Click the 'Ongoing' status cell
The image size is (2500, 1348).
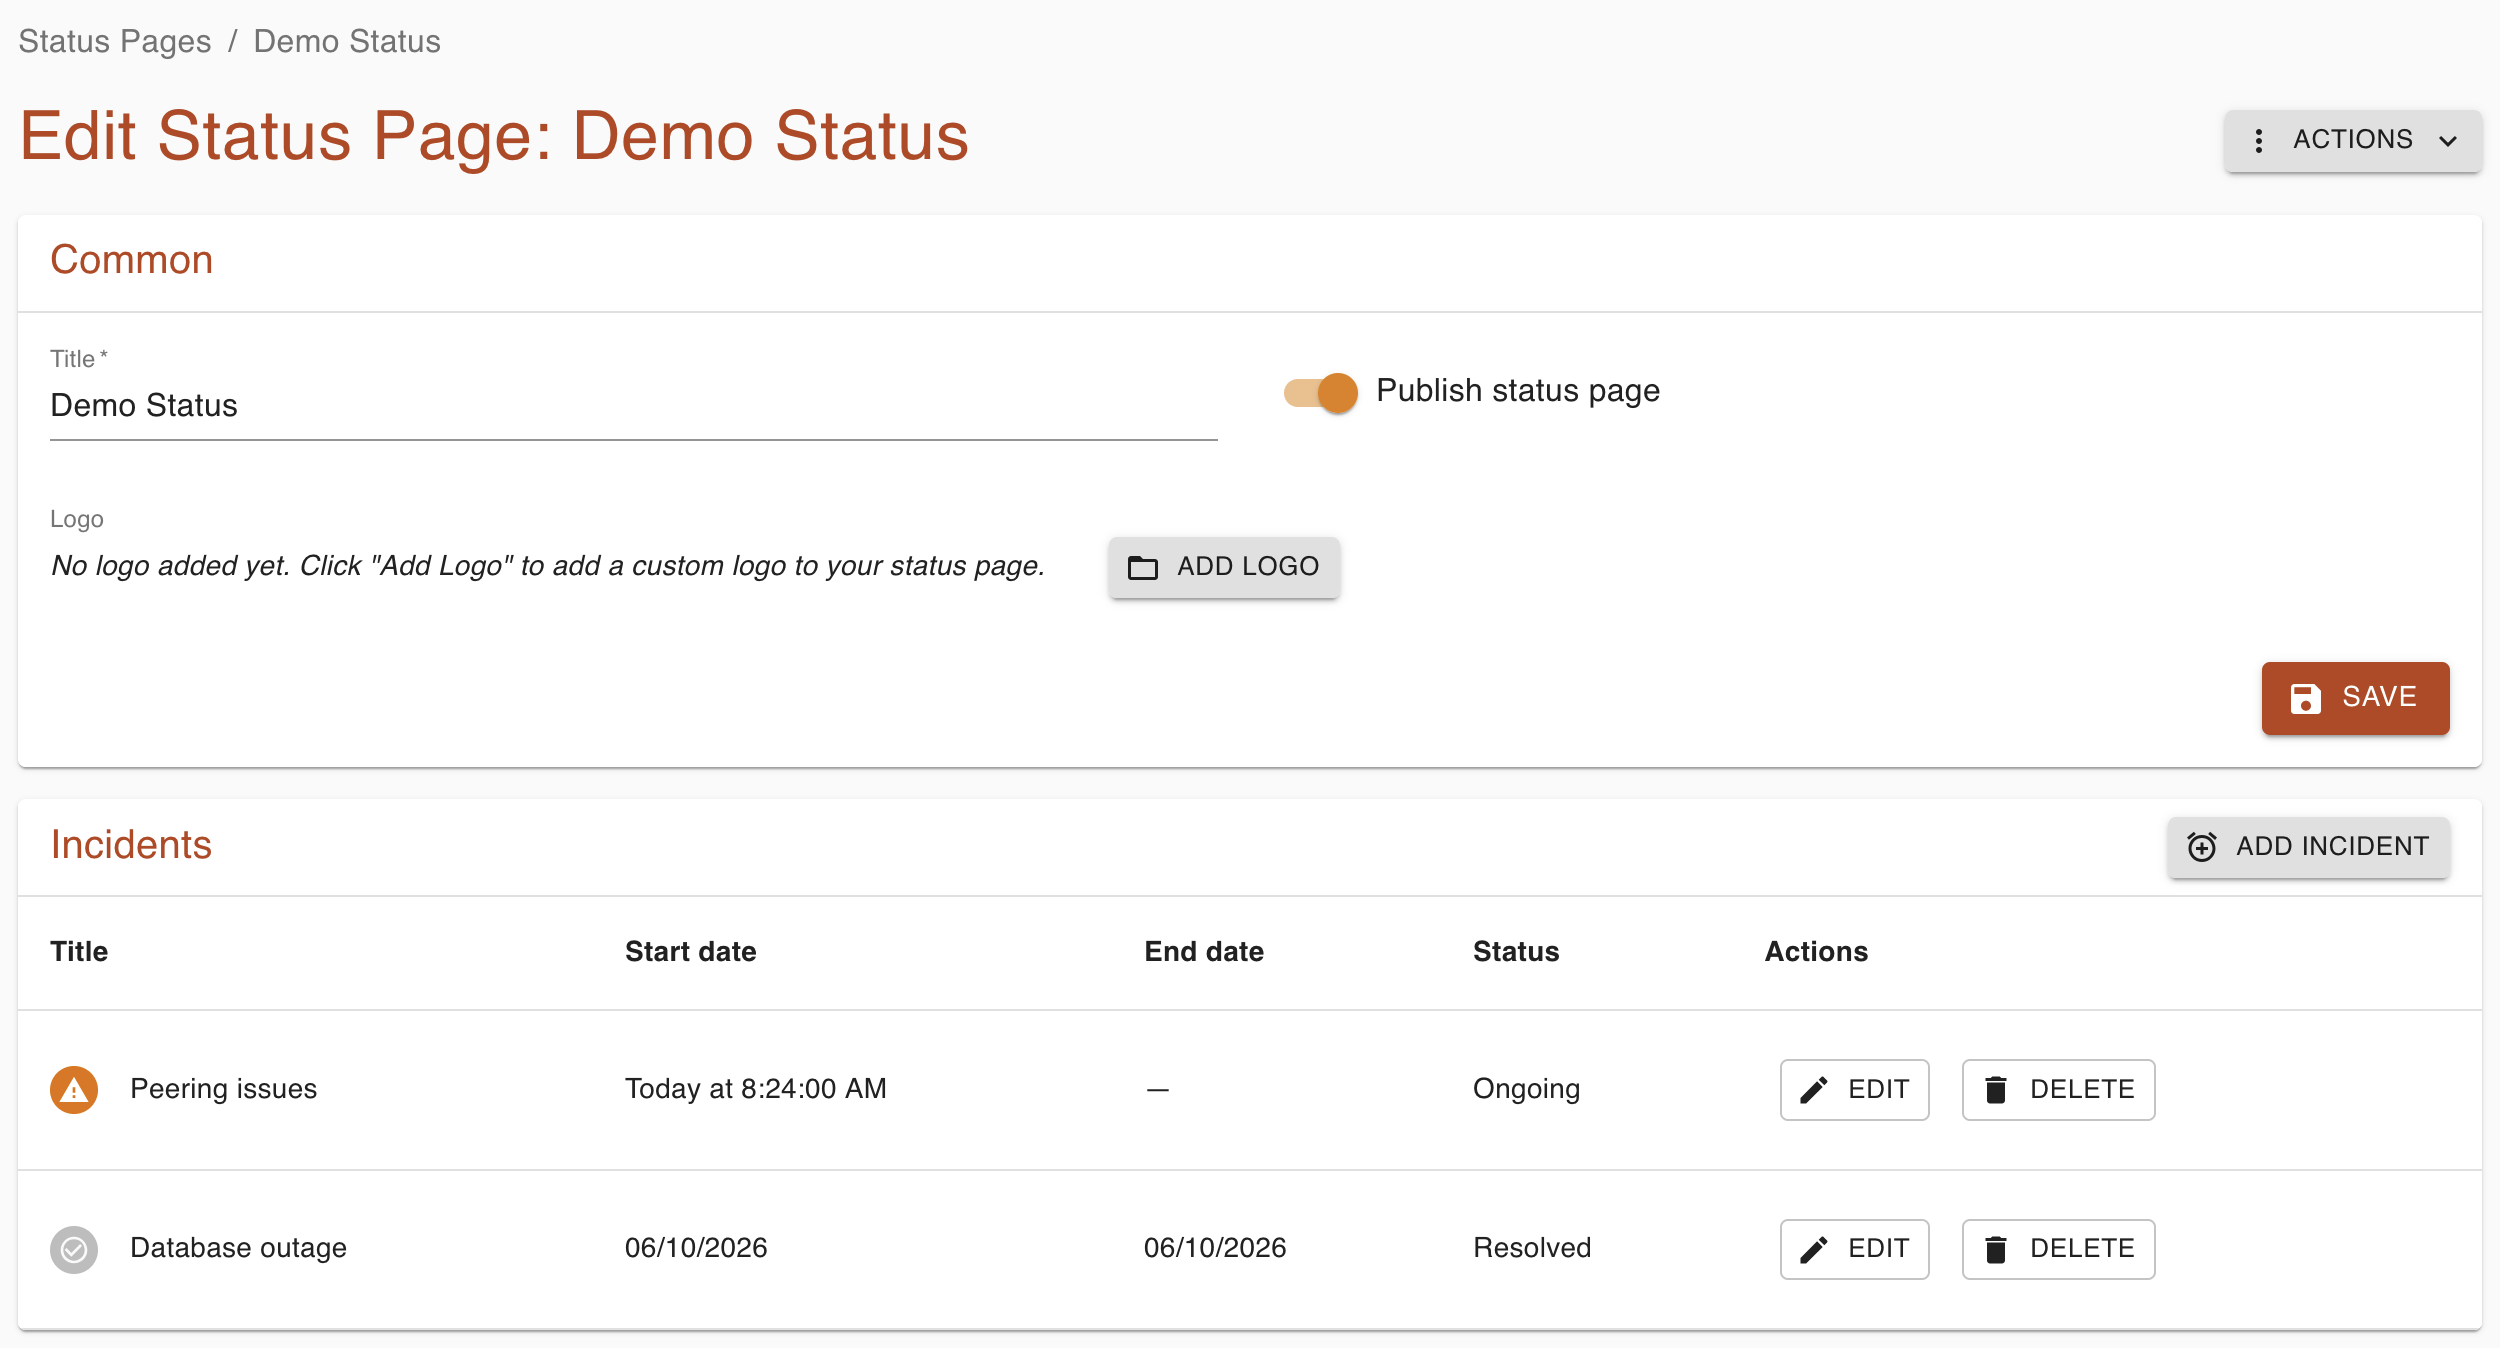1526,1089
